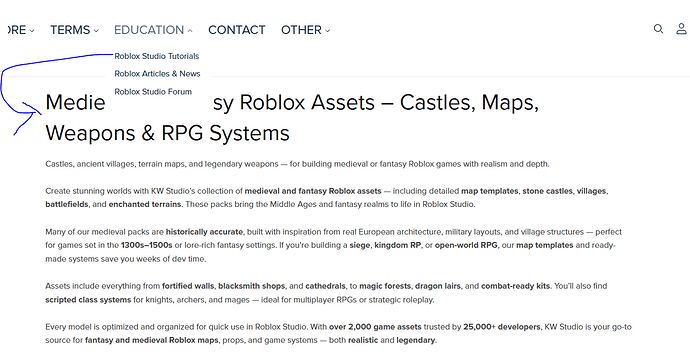Open Roblox Articles & News link
690x364 pixels.
coord(158,74)
